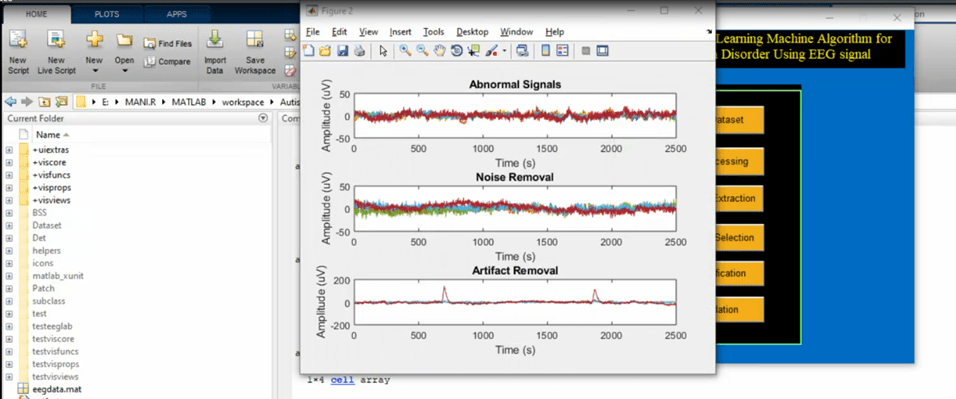
Task: Click Up One Level folder icon
Action: (44, 102)
